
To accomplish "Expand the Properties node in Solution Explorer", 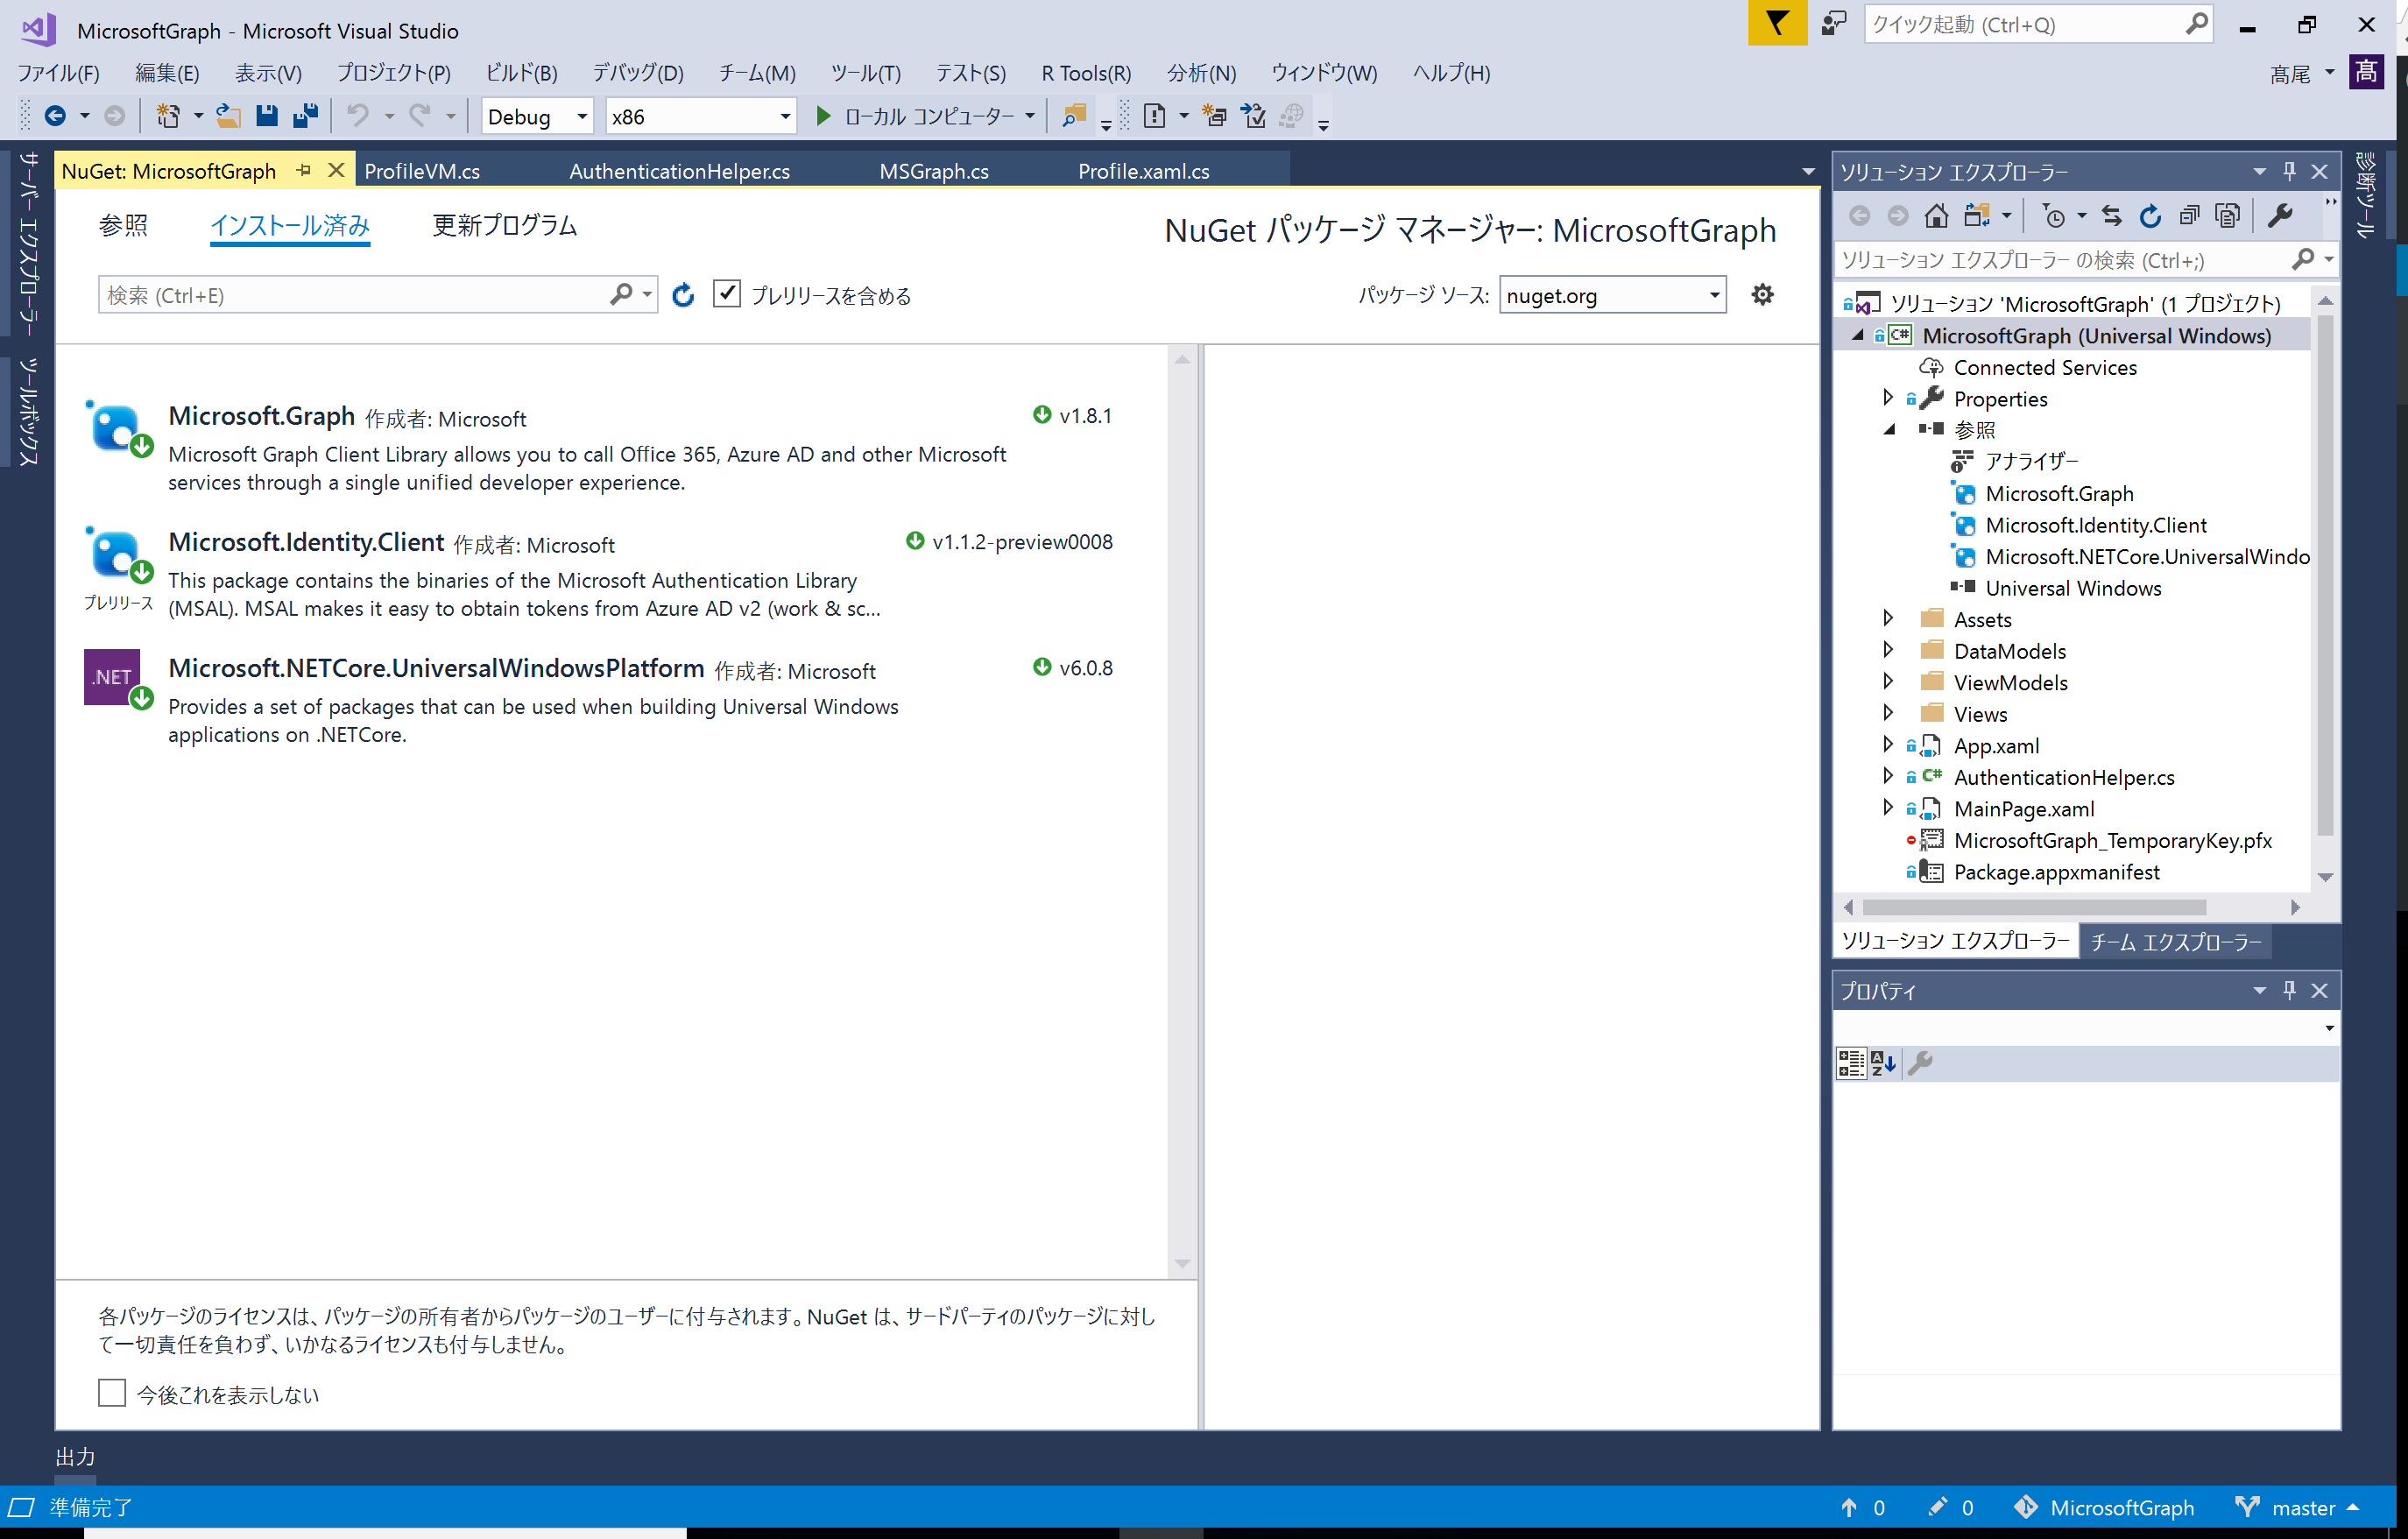I will pyautogui.click(x=1888, y=398).
